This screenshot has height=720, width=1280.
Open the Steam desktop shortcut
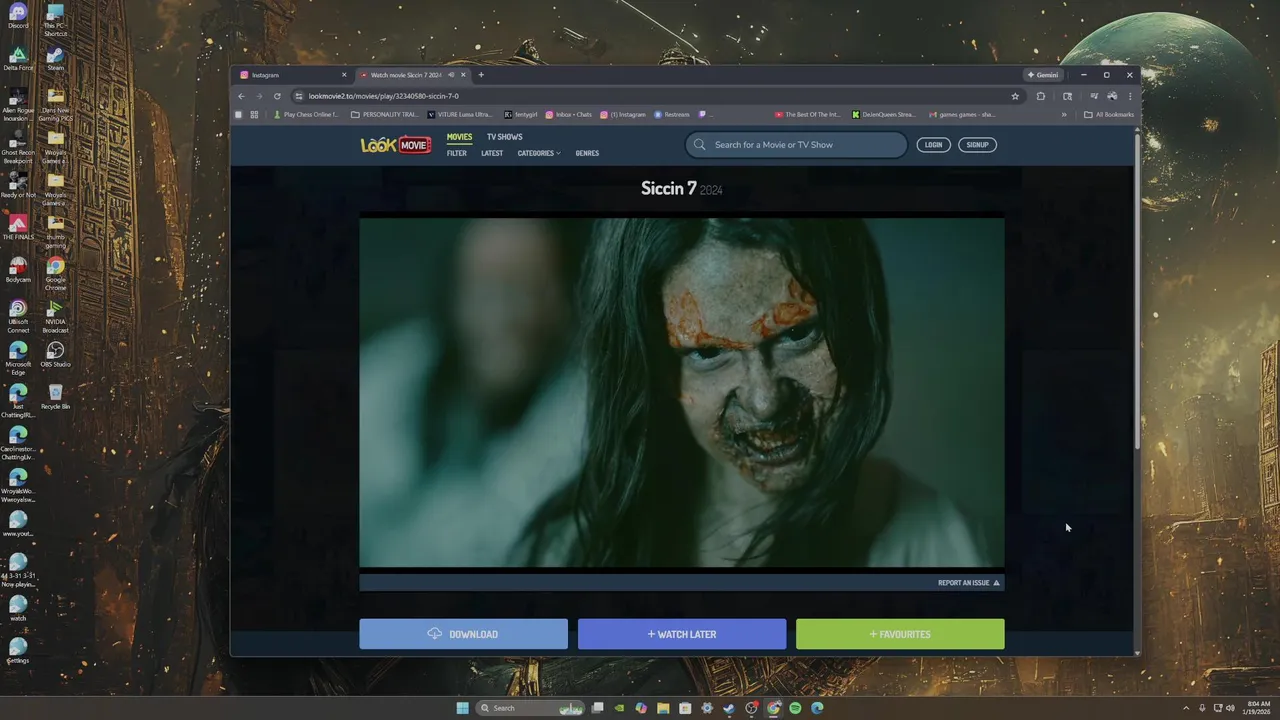[x=55, y=58]
